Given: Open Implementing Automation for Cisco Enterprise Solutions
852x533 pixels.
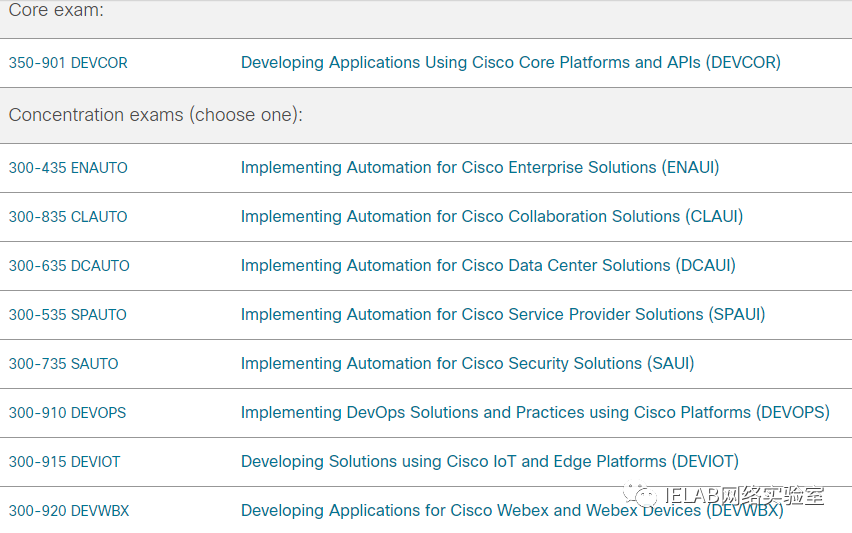Looking at the screenshot, I should click(x=480, y=167).
